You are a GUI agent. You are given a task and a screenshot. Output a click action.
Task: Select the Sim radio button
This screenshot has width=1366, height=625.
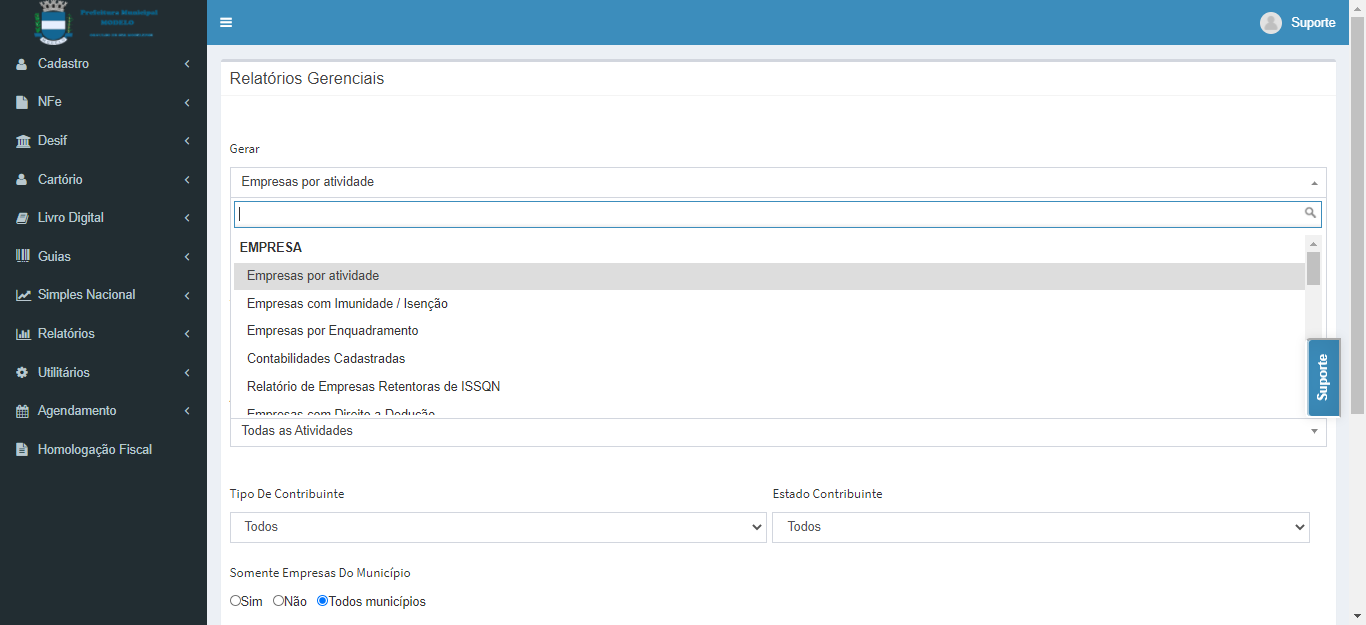click(x=236, y=601)
